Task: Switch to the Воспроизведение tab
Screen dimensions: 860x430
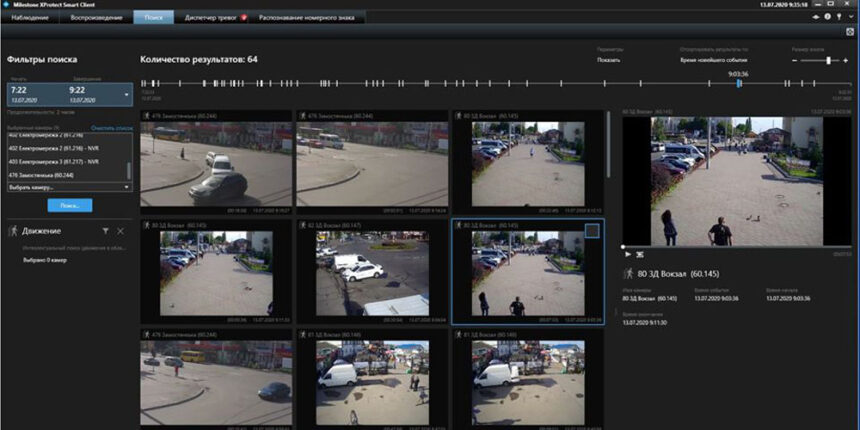Action: click(x=97, y=18)
